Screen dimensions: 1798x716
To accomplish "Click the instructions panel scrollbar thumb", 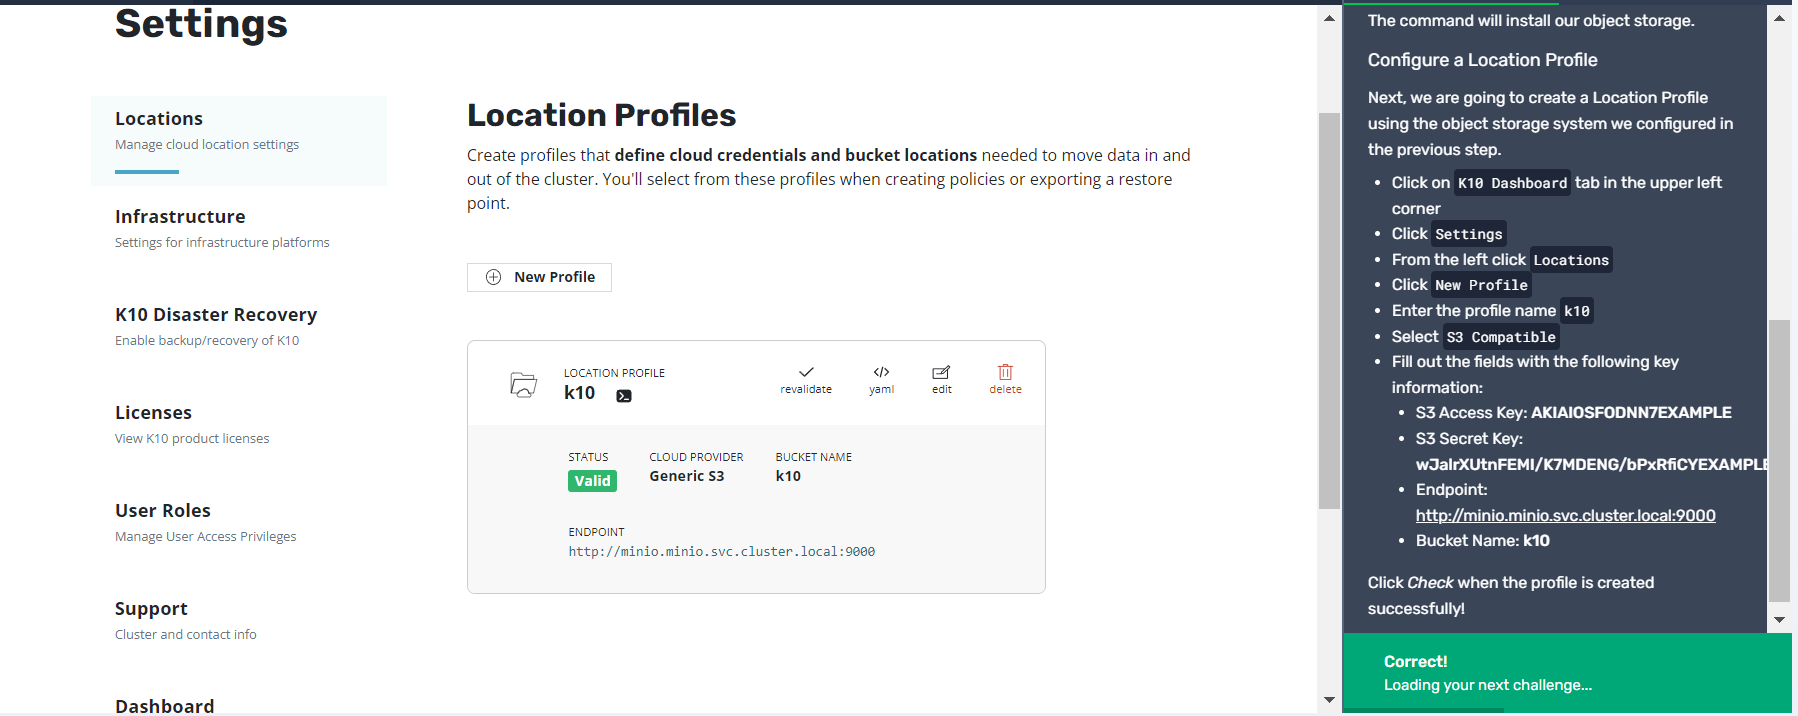I will [1779, 460].
